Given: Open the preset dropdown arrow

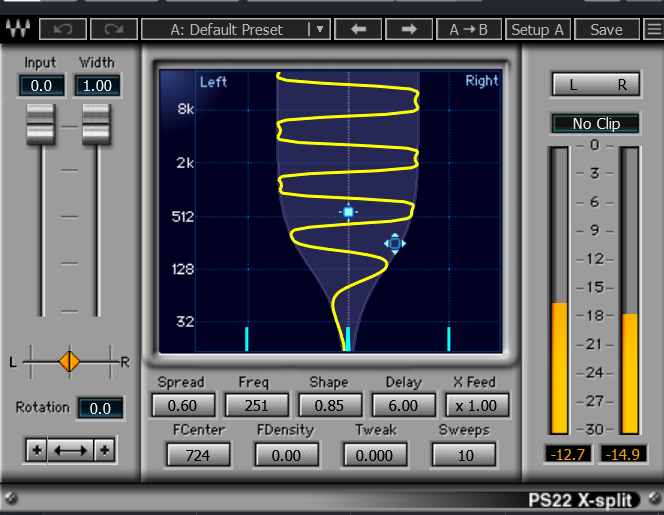Looking at the screenshot, I should point(320,29).
